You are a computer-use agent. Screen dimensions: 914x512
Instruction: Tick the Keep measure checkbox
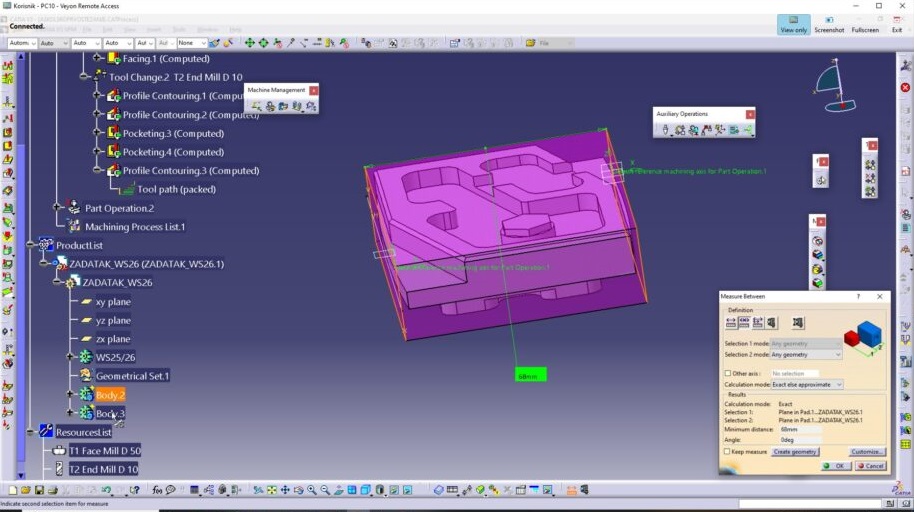(x=727, y=452)
